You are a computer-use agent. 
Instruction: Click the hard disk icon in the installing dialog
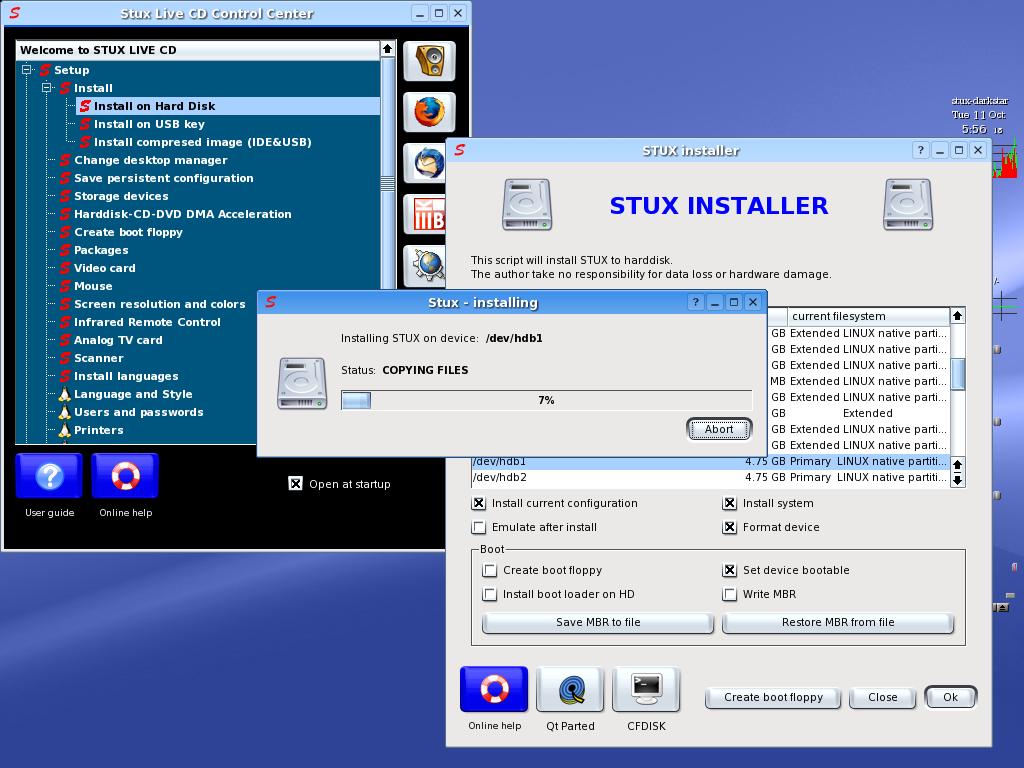(x=302, y=383)
